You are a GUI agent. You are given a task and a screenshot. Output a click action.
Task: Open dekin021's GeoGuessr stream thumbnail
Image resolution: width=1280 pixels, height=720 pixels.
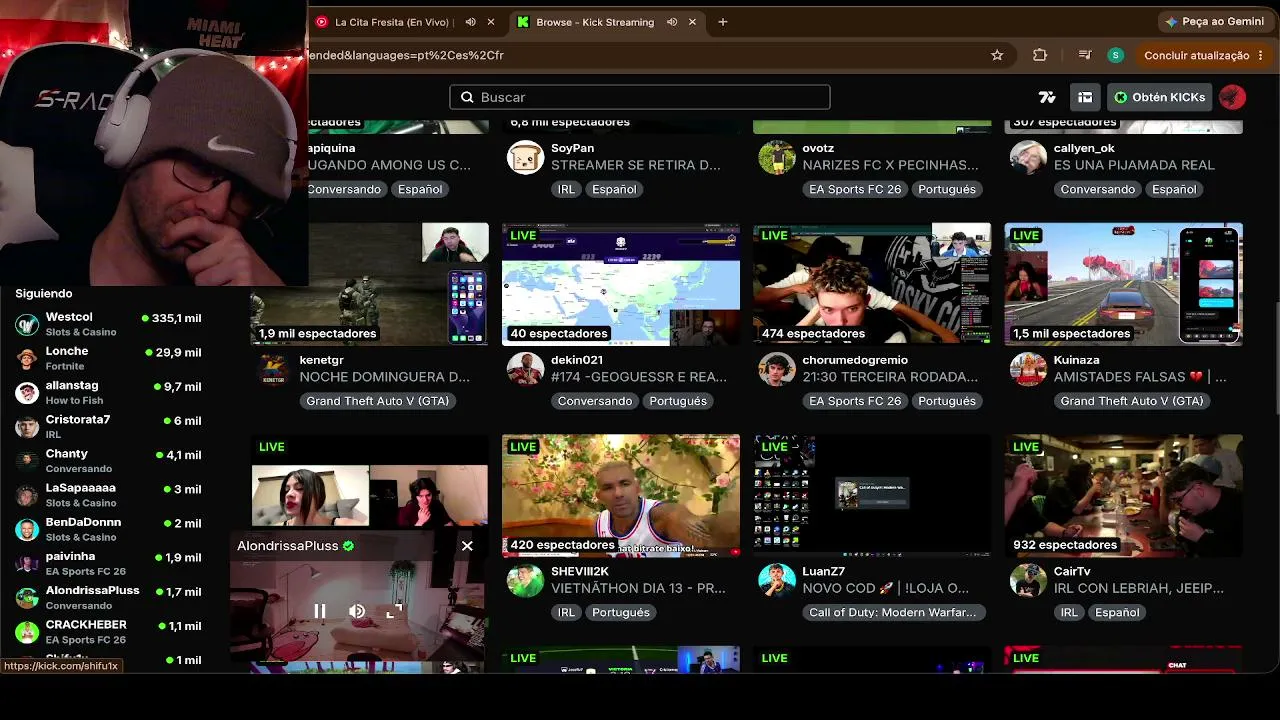pos(621,284)
